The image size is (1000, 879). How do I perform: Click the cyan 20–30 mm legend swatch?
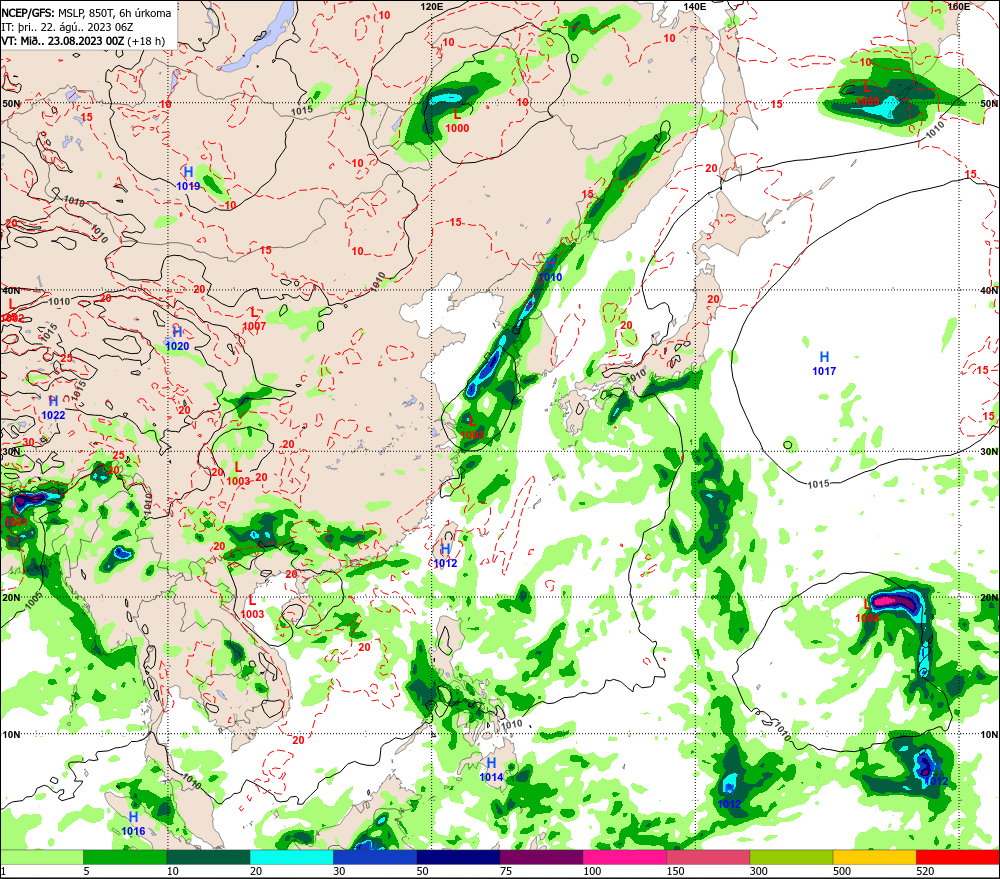tap(291, 857)
